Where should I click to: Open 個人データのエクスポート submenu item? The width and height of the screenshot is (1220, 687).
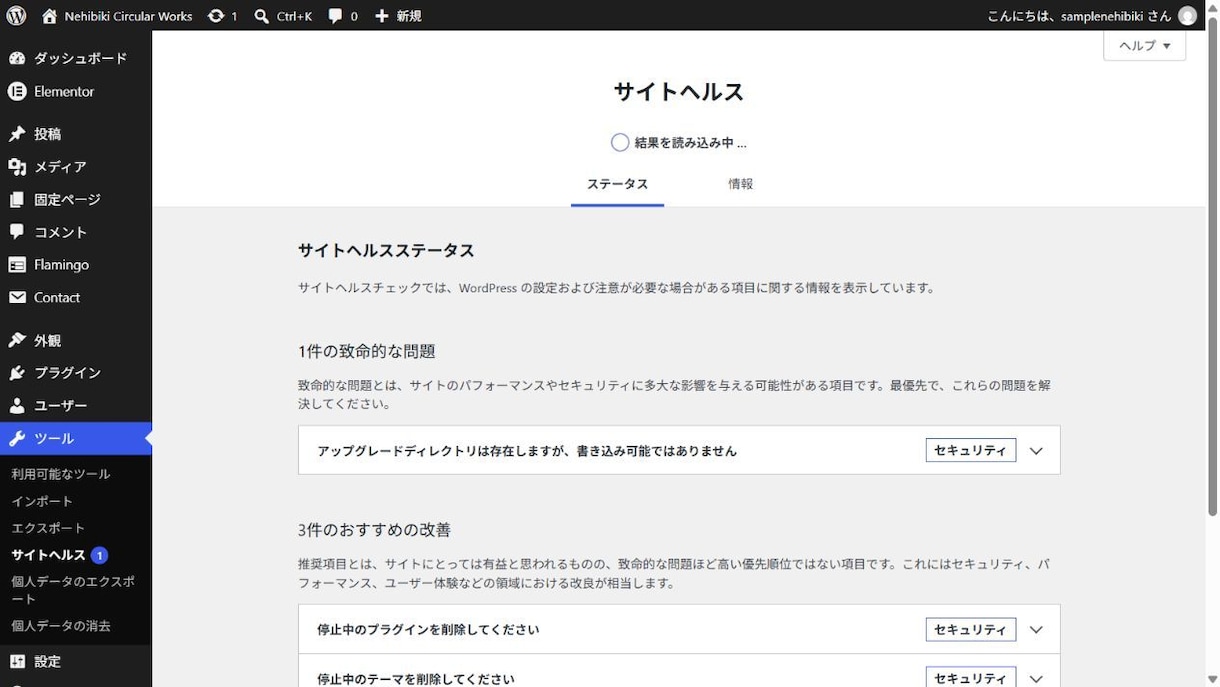(72, 590)
